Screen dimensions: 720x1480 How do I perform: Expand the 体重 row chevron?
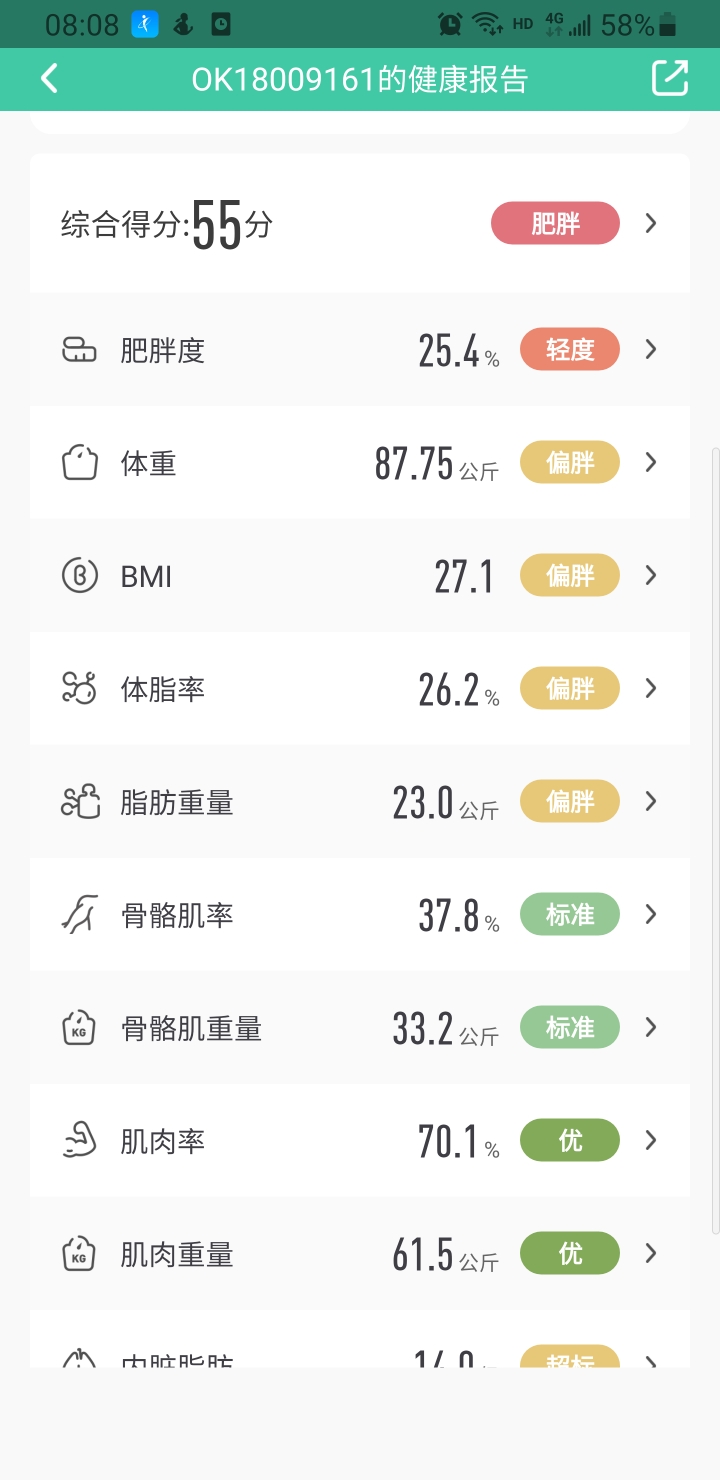(x=651, y=462)
